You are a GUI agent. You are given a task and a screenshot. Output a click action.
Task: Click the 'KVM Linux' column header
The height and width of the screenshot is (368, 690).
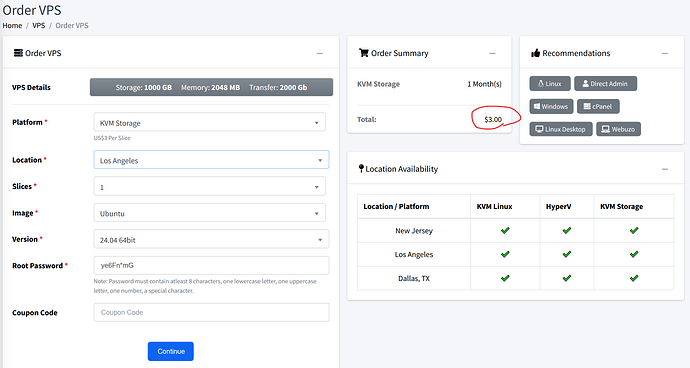(494, 206)
